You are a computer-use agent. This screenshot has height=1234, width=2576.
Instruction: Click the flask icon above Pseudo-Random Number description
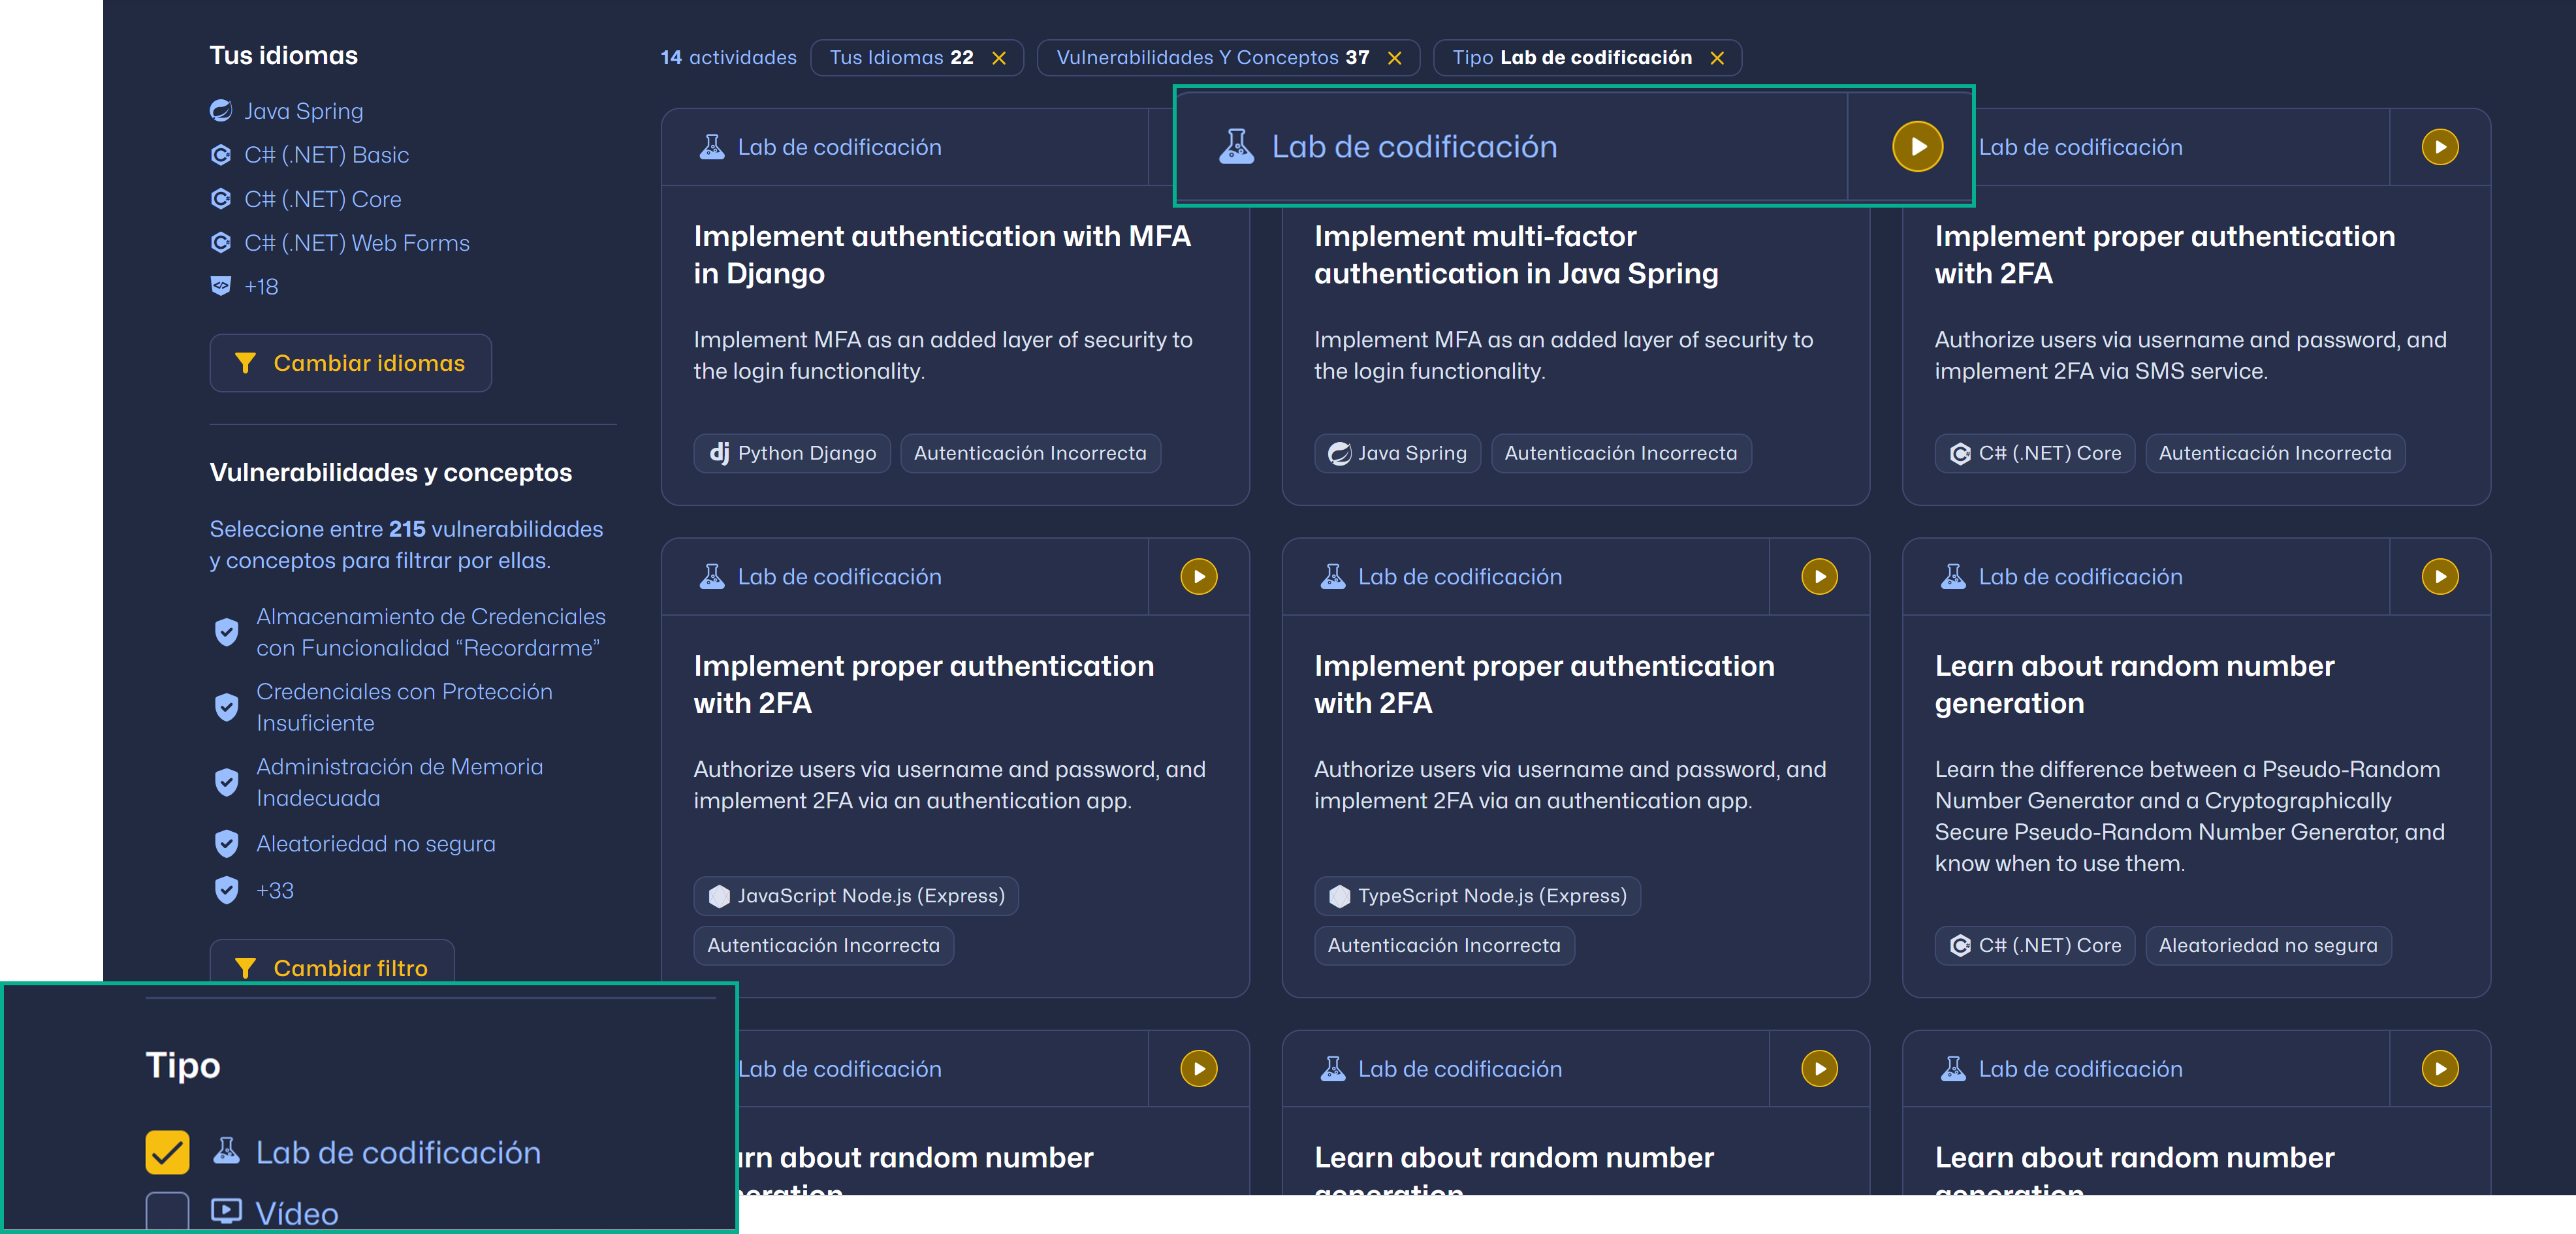tap(1953, 577)
